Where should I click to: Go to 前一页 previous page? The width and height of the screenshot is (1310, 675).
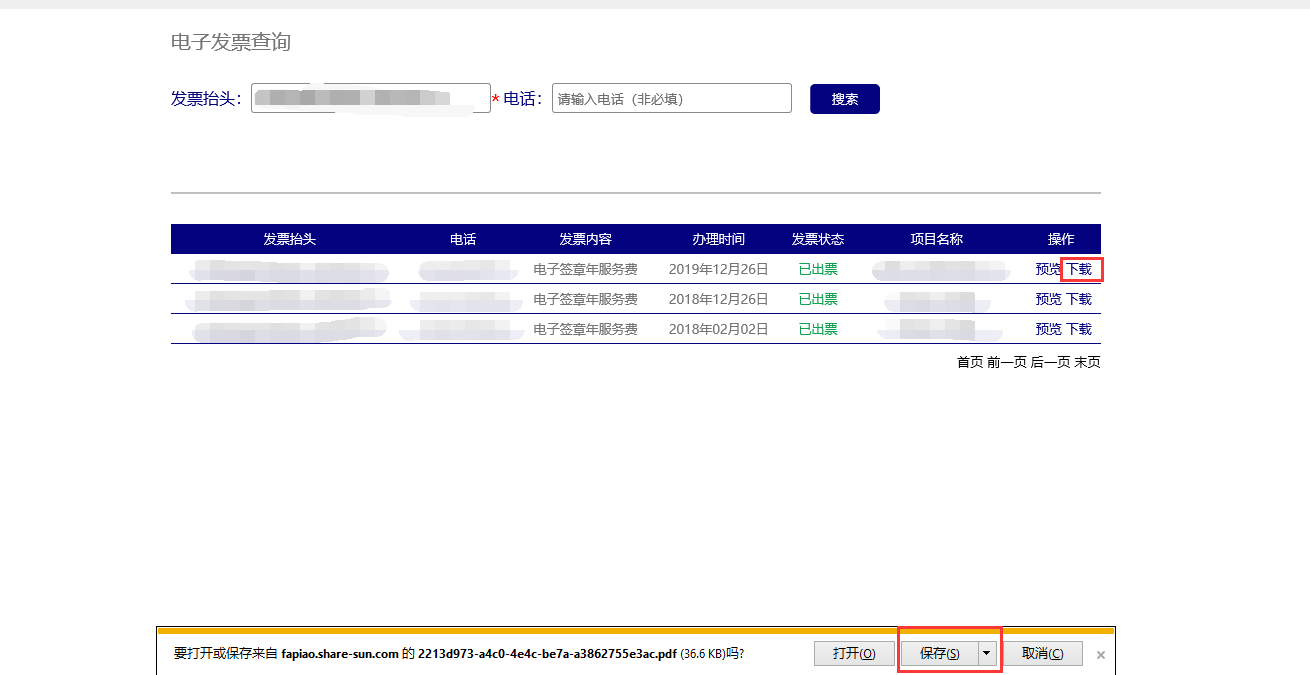pos(1006,362)
